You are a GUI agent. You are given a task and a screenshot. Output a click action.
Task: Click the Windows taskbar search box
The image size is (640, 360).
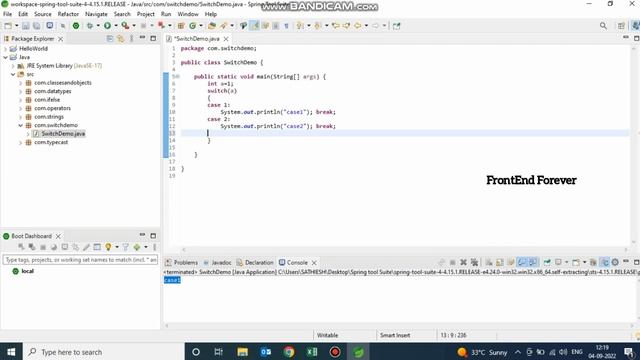[104, 352]
